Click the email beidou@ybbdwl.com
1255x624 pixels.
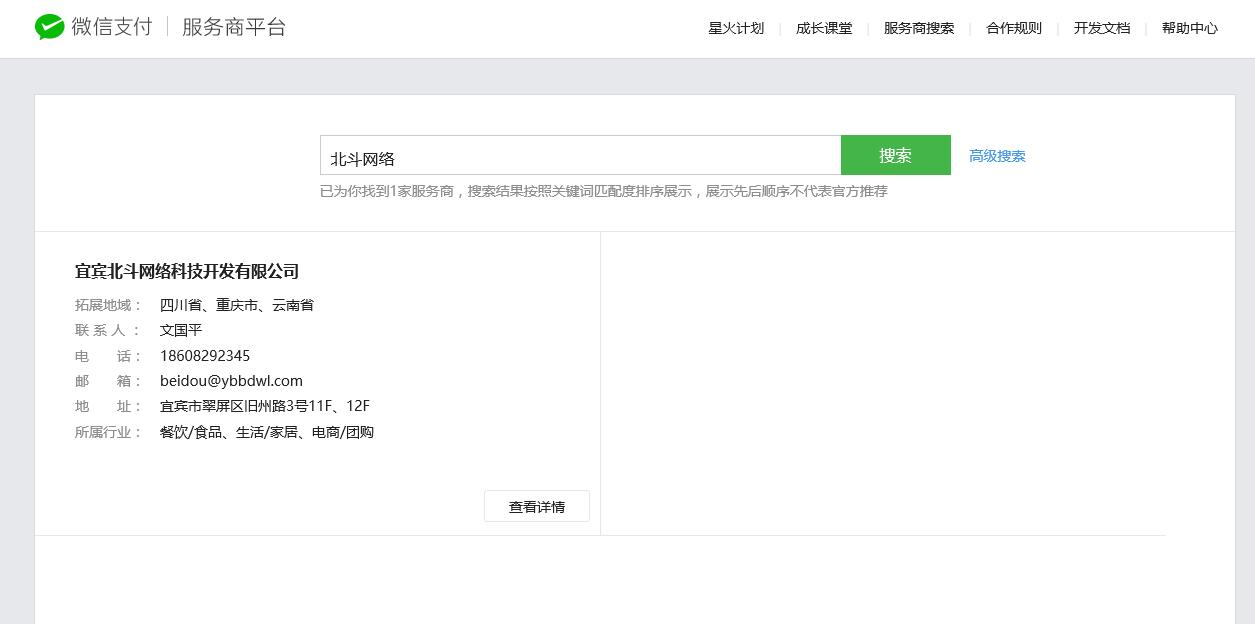(231, 380)
